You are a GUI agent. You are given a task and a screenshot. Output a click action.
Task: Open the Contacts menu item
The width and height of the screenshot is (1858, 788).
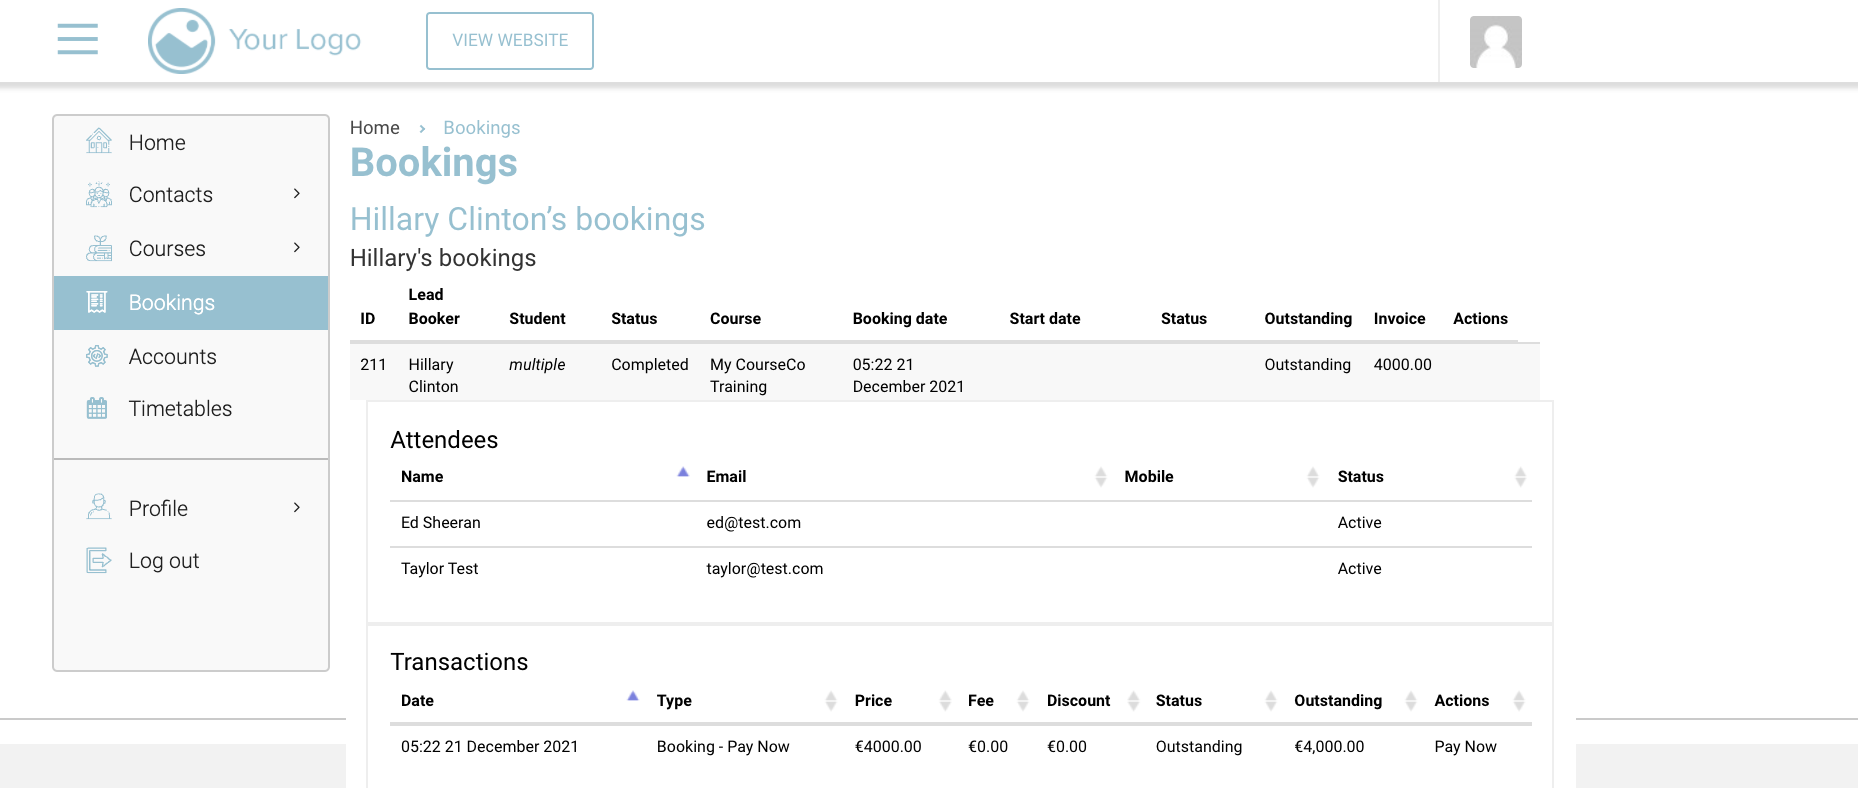[x=170, y=195]
